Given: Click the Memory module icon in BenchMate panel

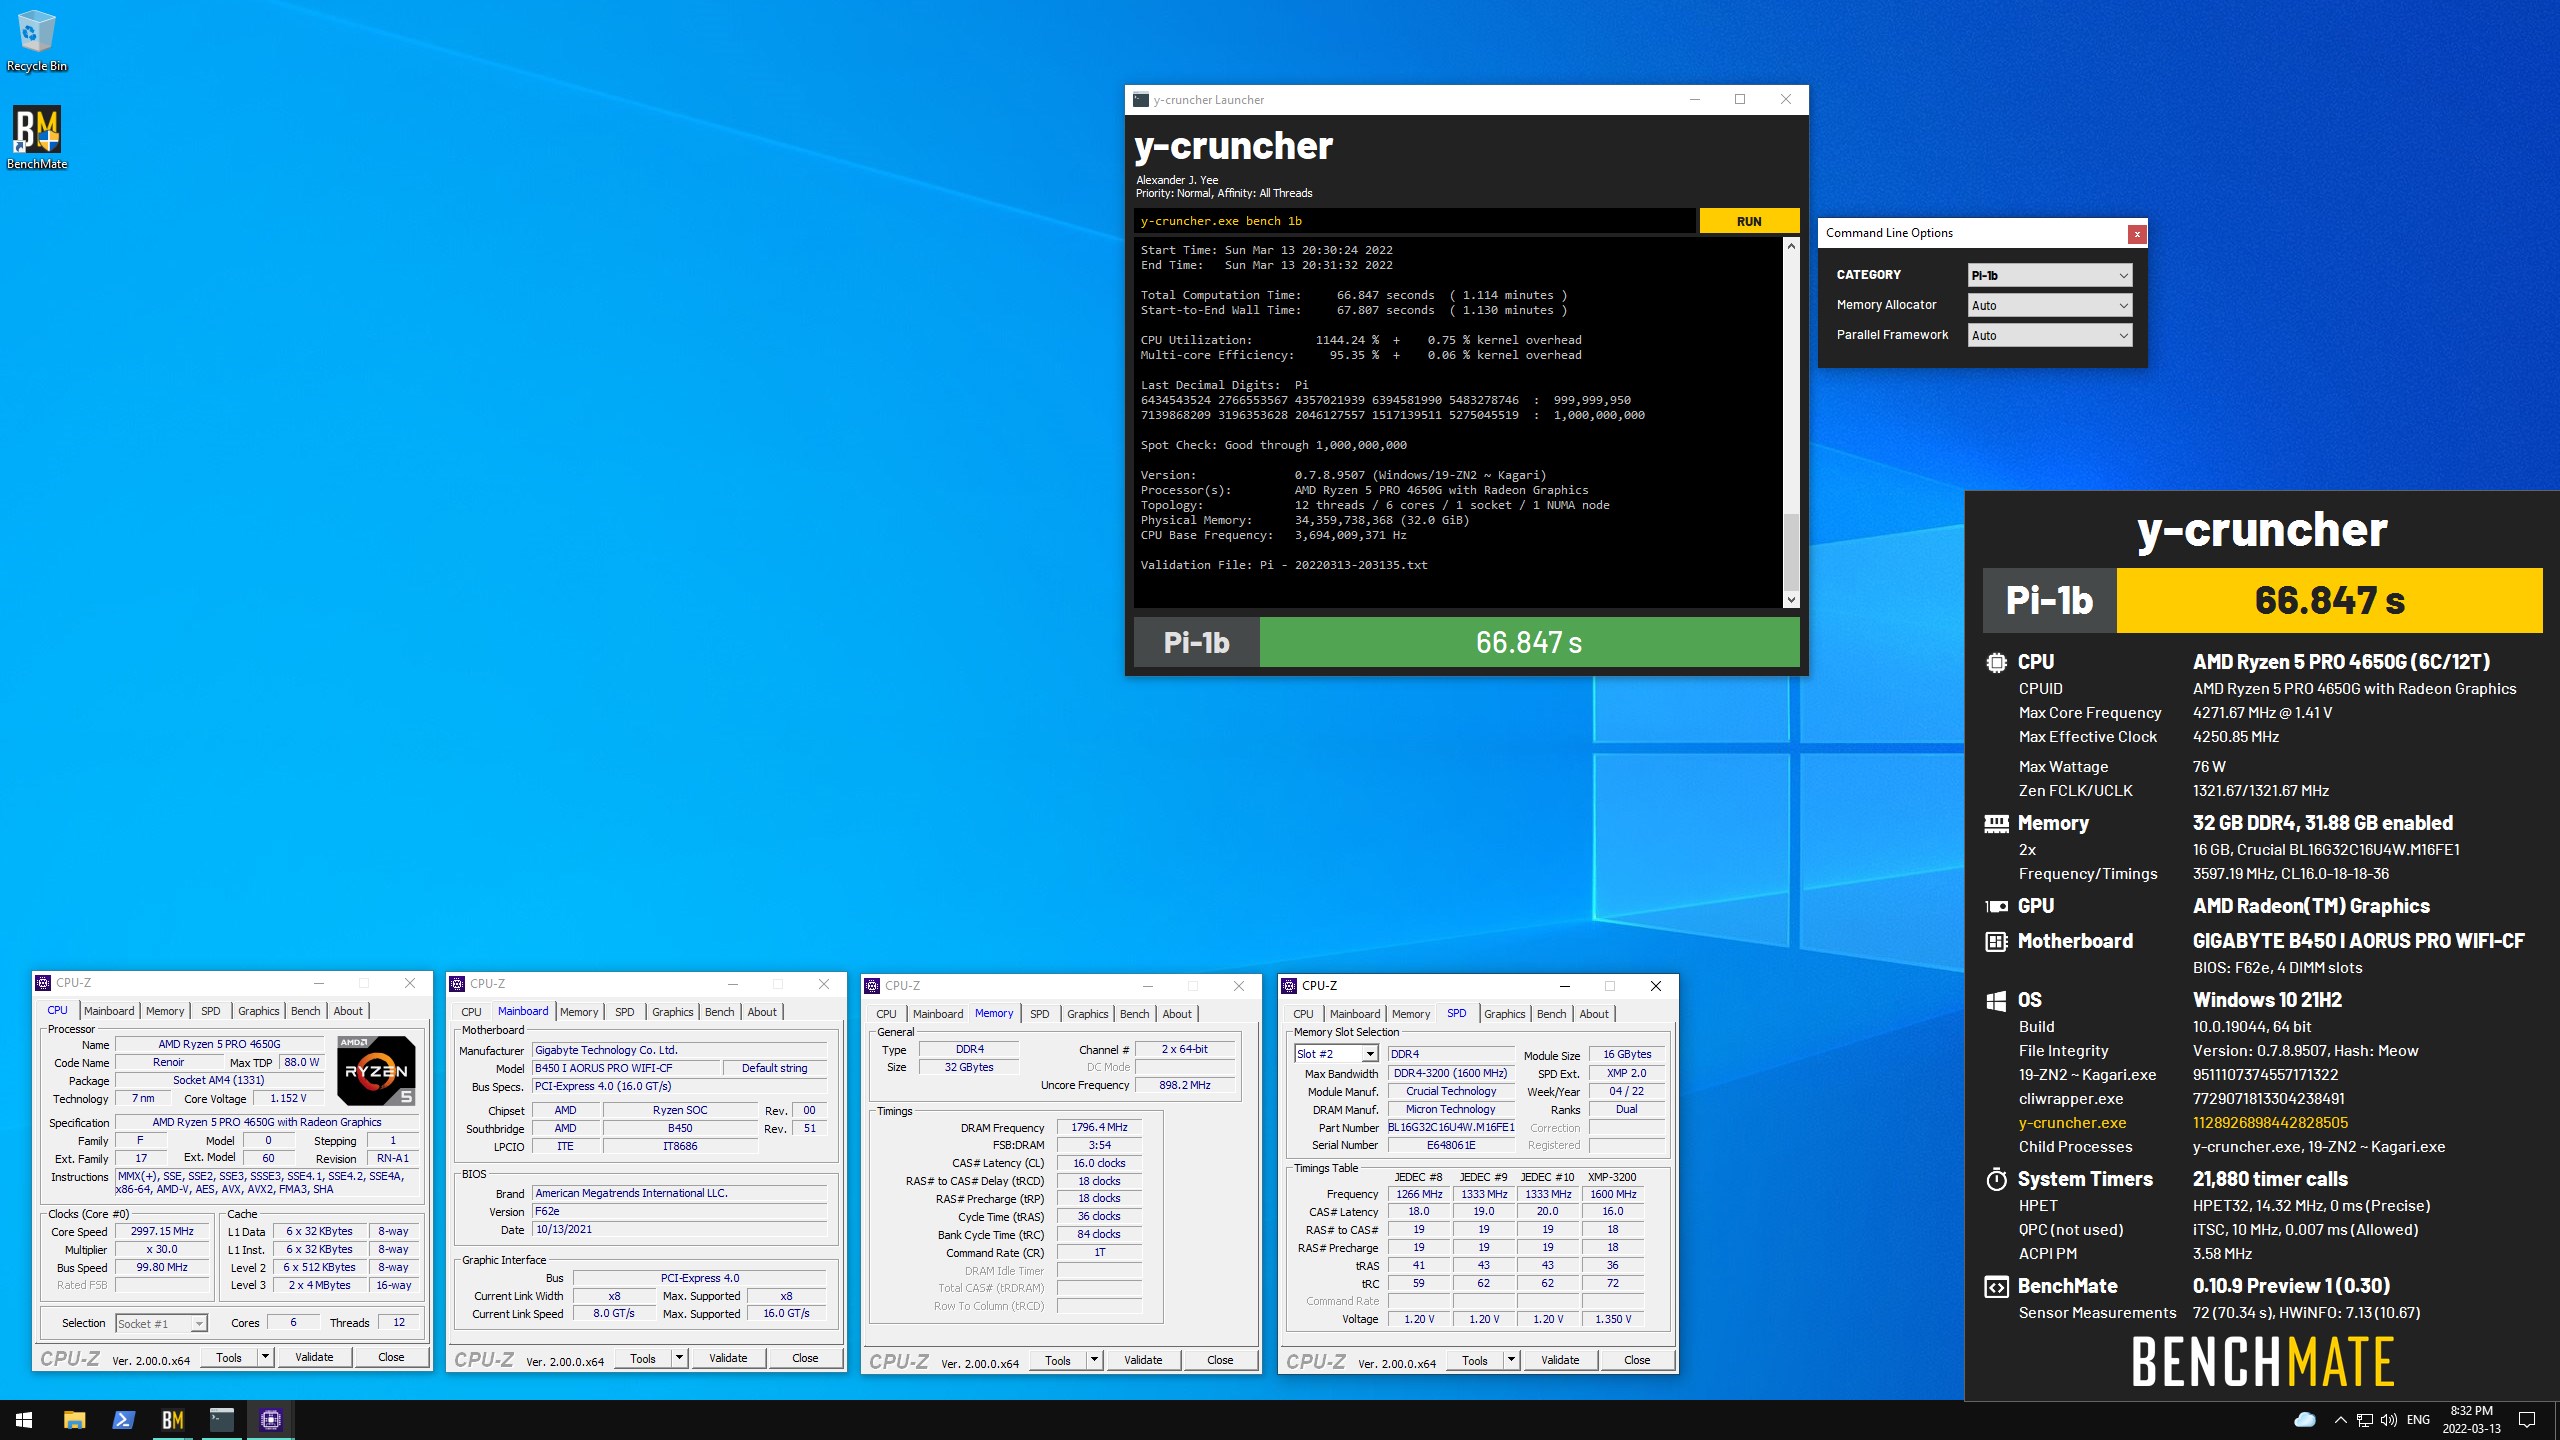Looking at the screenshot, I should pyautogui.click(x=1996, y=823).
